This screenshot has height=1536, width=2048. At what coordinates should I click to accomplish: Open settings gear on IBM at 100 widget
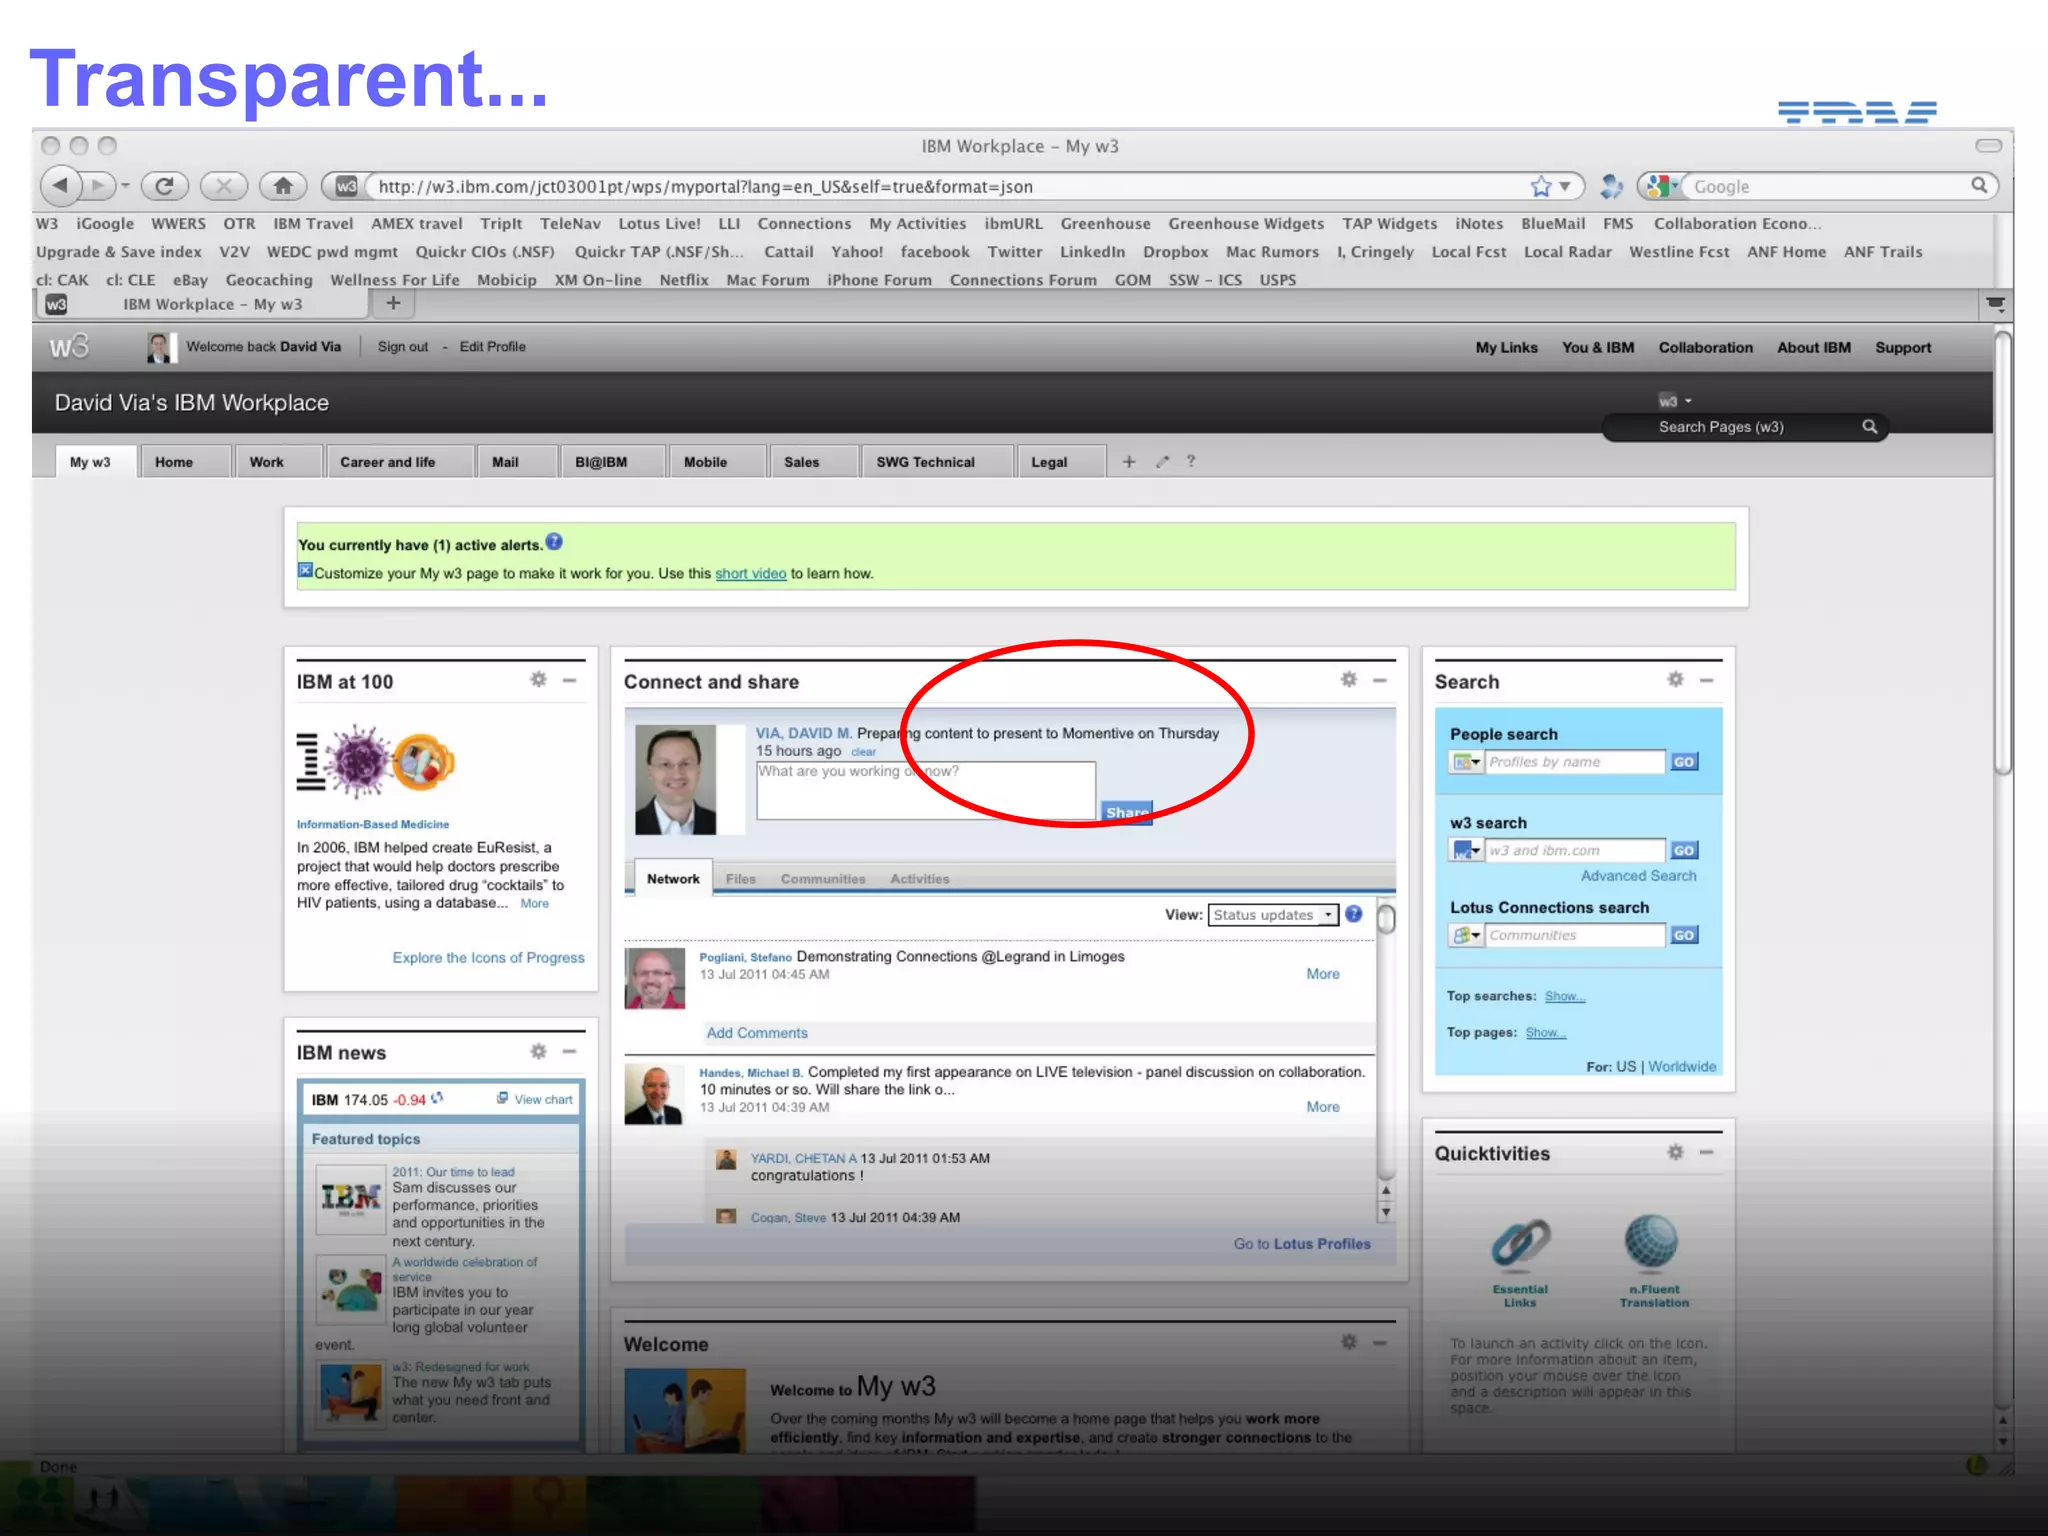pos(538,680)
